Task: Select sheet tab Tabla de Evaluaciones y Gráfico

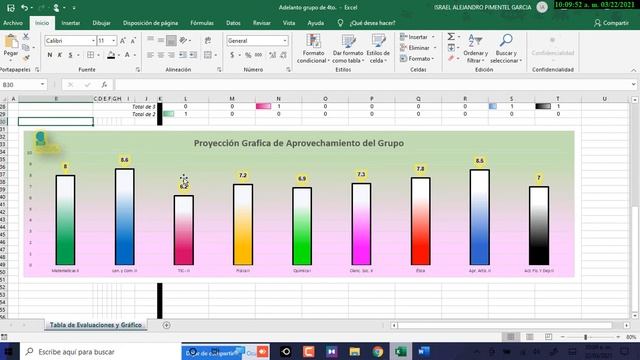Action: coord(96,325)
